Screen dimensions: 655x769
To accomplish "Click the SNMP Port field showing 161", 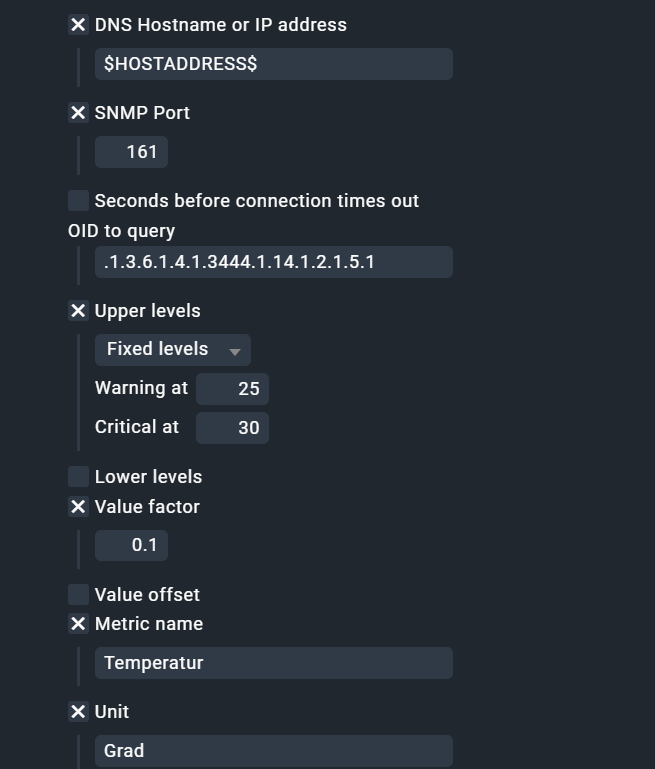I will (131, 152).
